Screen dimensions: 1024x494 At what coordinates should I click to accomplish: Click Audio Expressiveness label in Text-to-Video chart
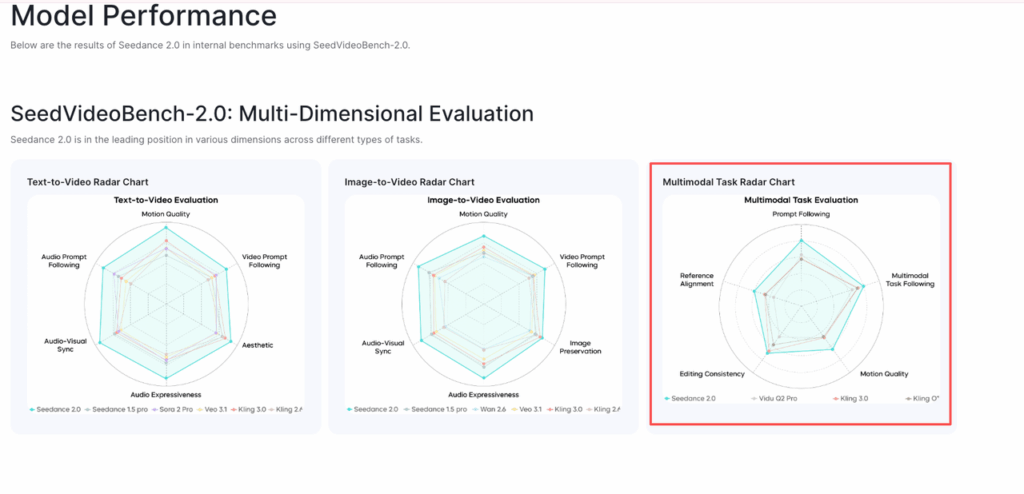(x=166, y=395)
